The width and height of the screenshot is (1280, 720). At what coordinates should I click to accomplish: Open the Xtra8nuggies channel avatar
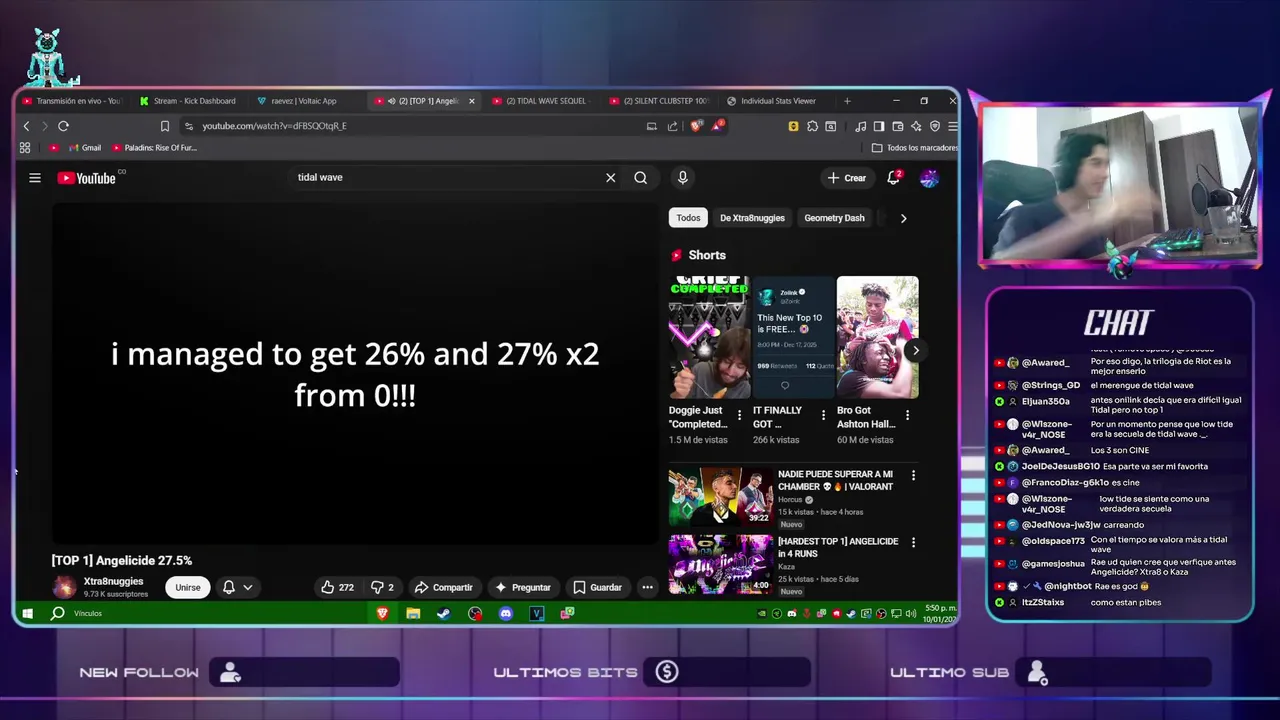click(64, 587)
